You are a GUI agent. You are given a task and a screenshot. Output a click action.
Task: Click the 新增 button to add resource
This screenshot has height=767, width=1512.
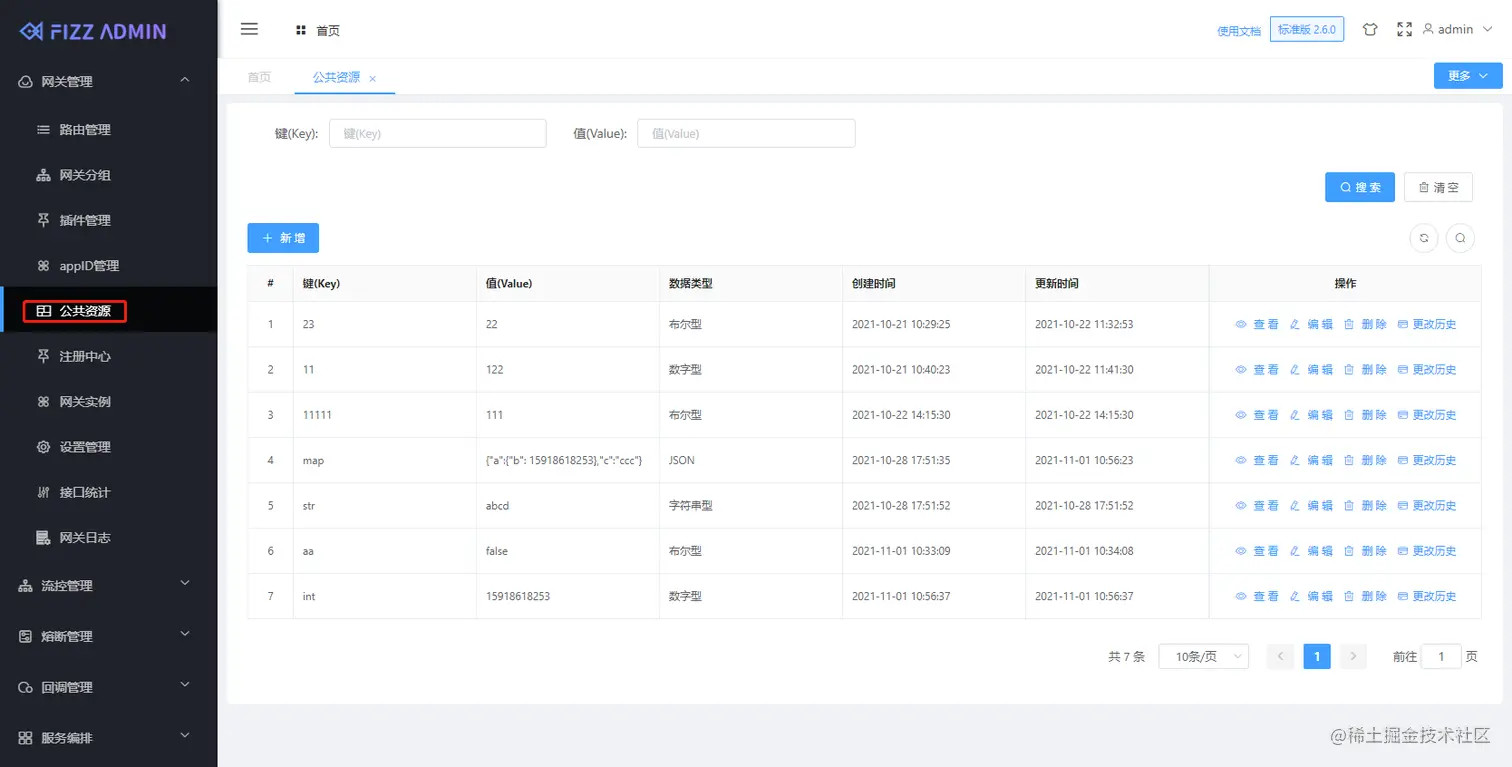pyautogui.click(x=283, y=237)
